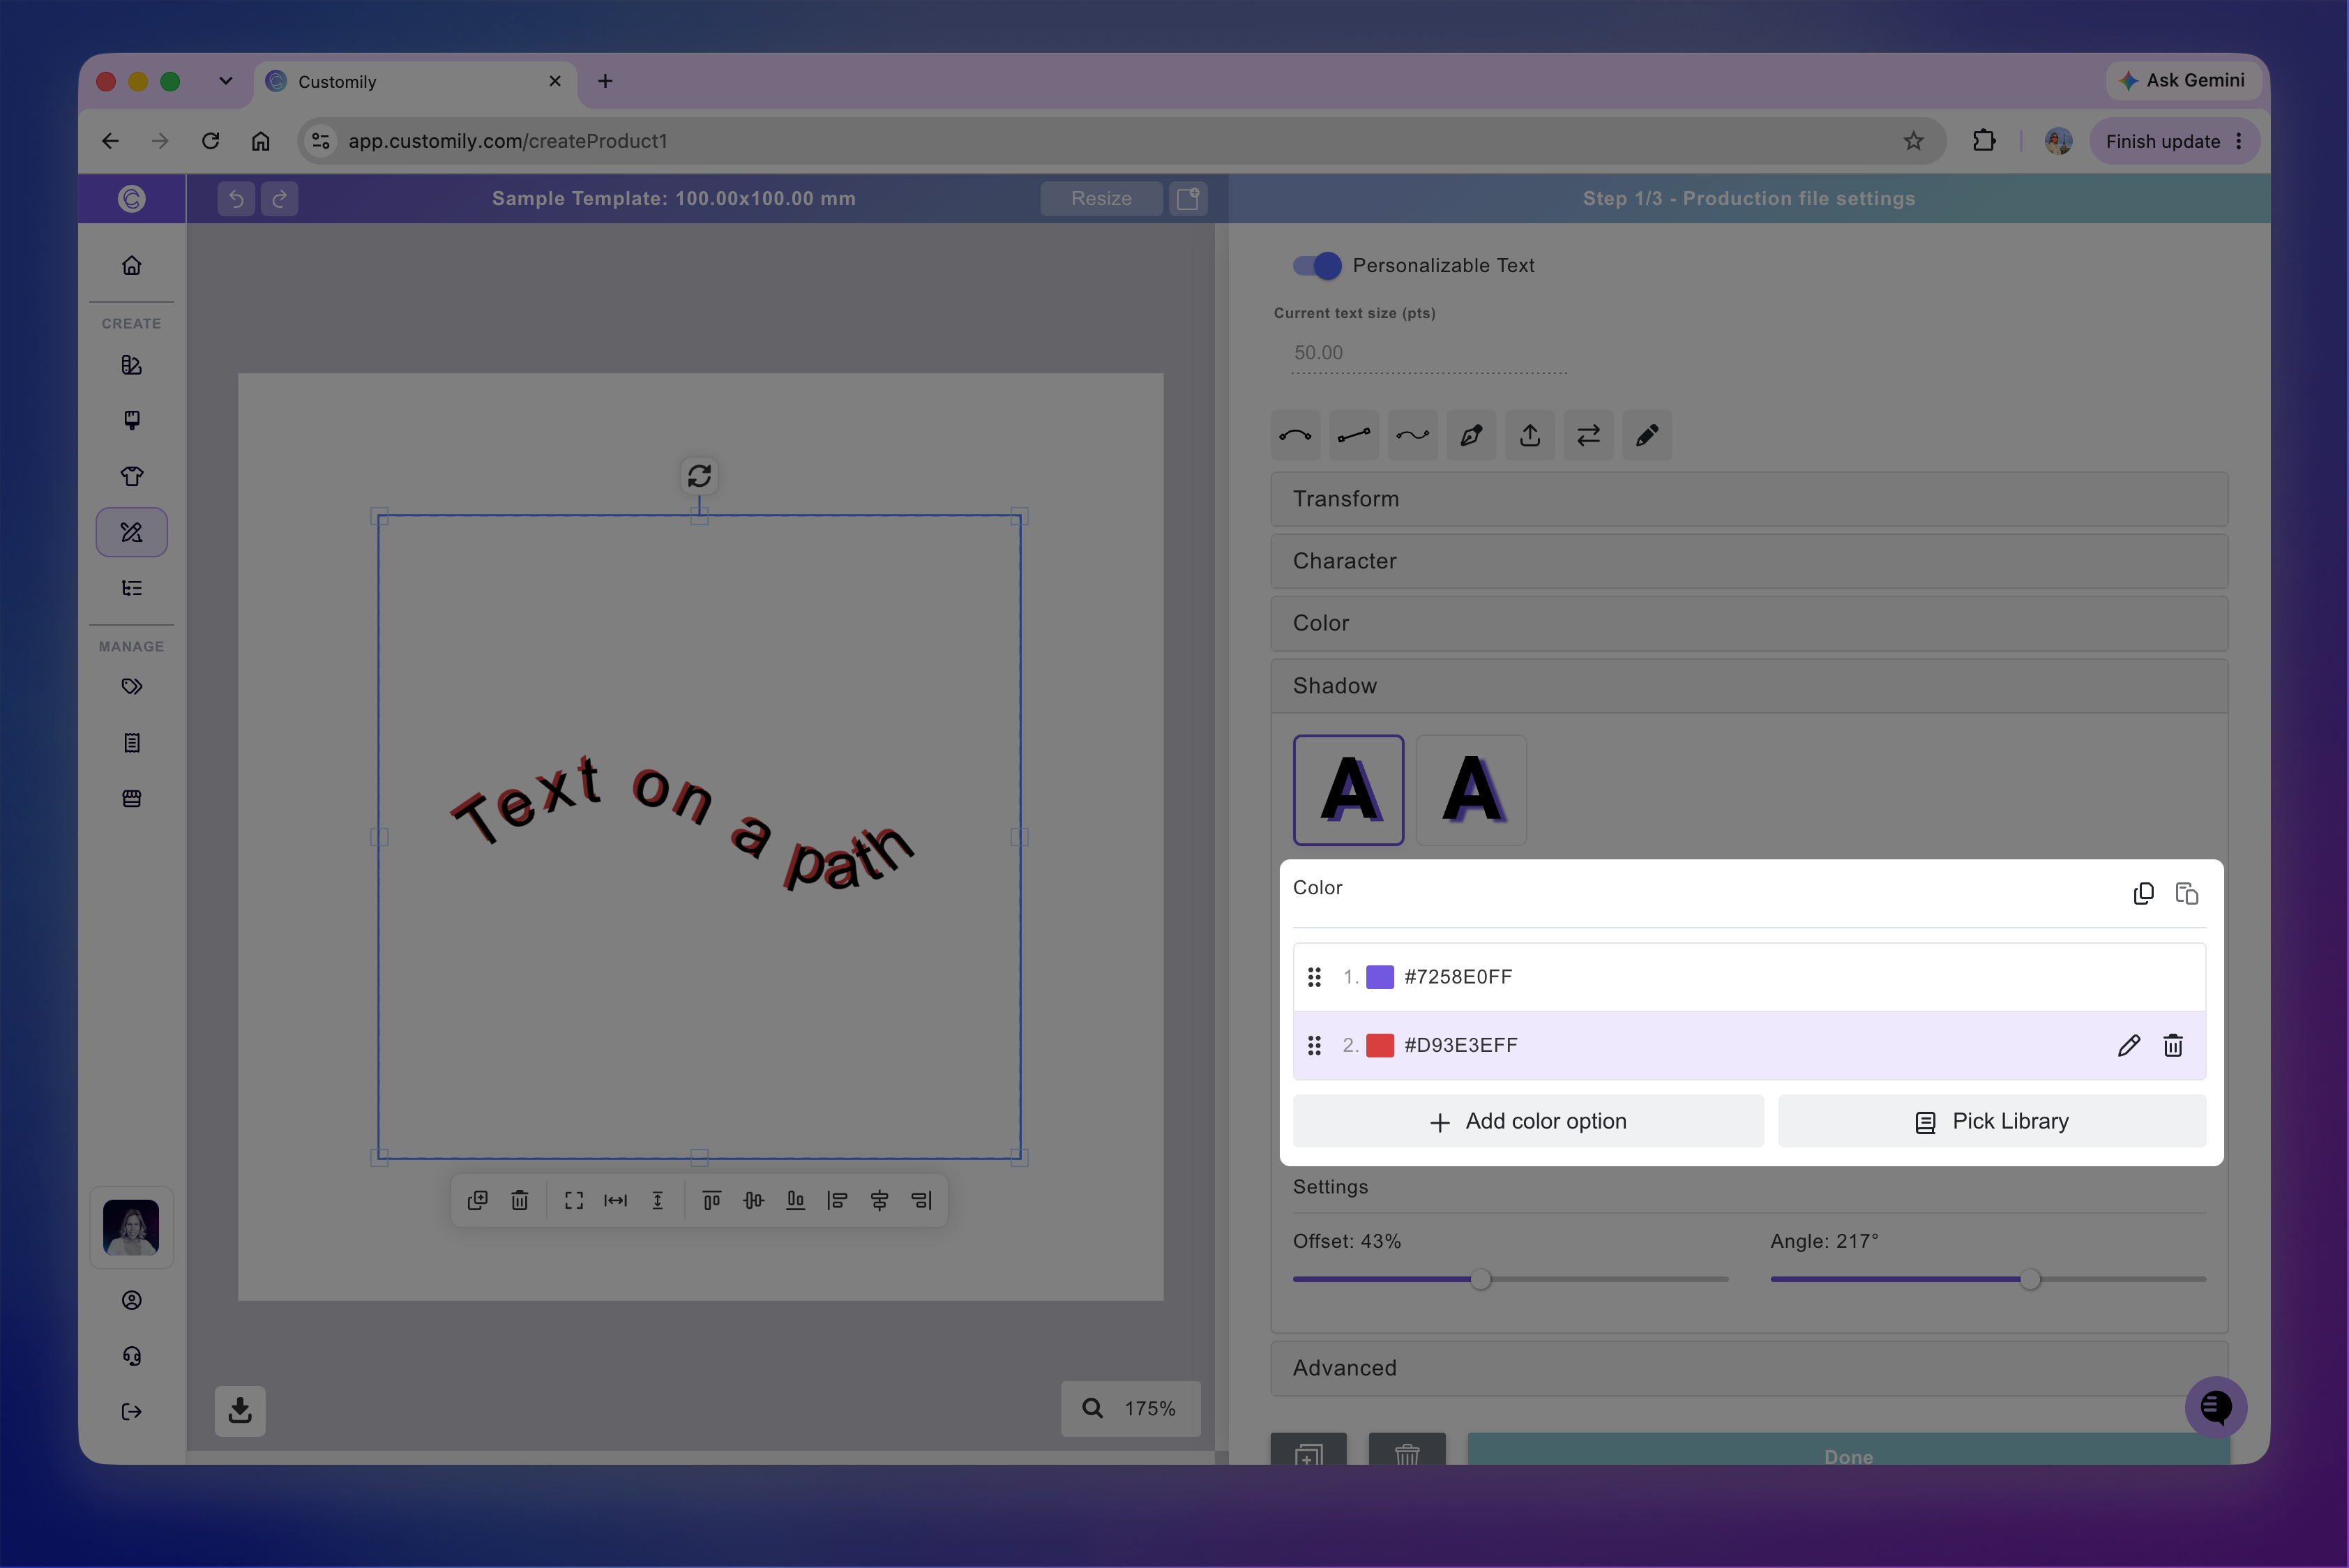Align element to bottom
This screenshot has width=2349, height=1568.
click(x=796, y=1200)
